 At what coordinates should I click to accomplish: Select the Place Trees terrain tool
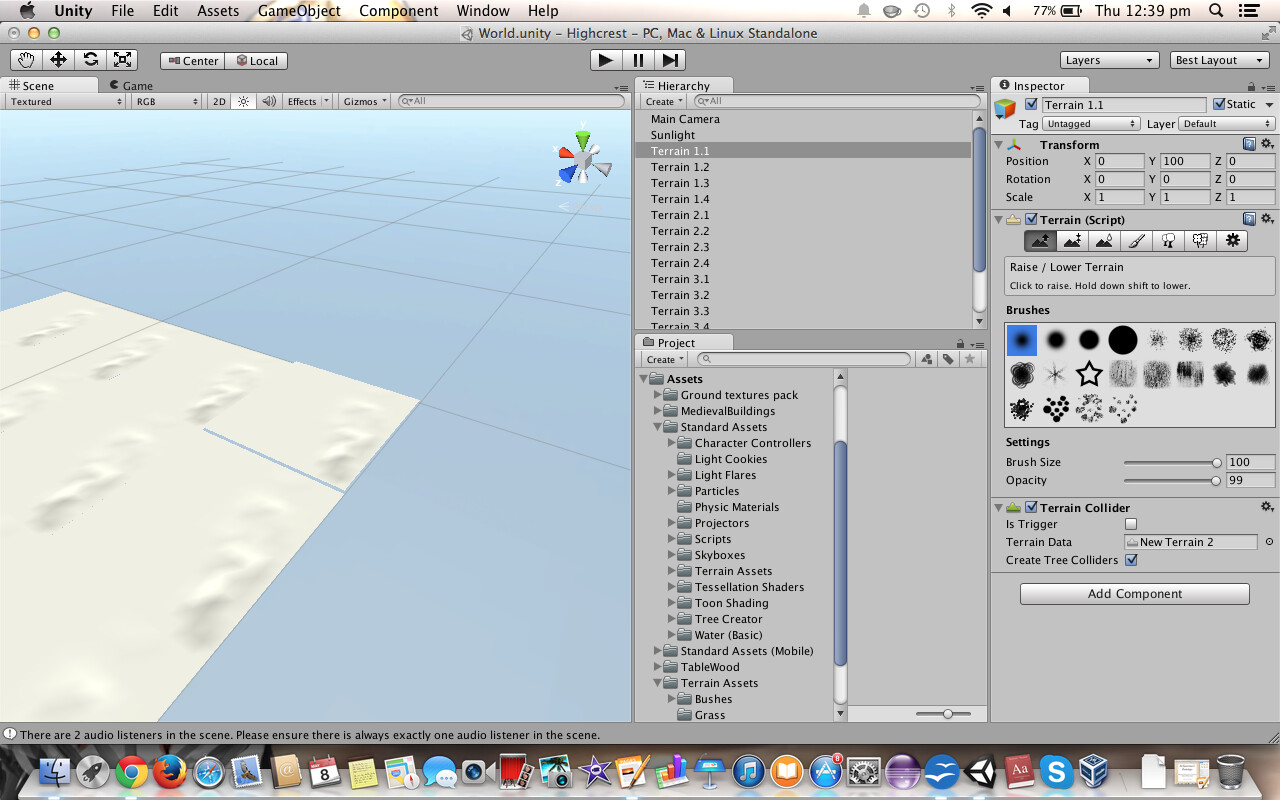(x=1167, y=240)
